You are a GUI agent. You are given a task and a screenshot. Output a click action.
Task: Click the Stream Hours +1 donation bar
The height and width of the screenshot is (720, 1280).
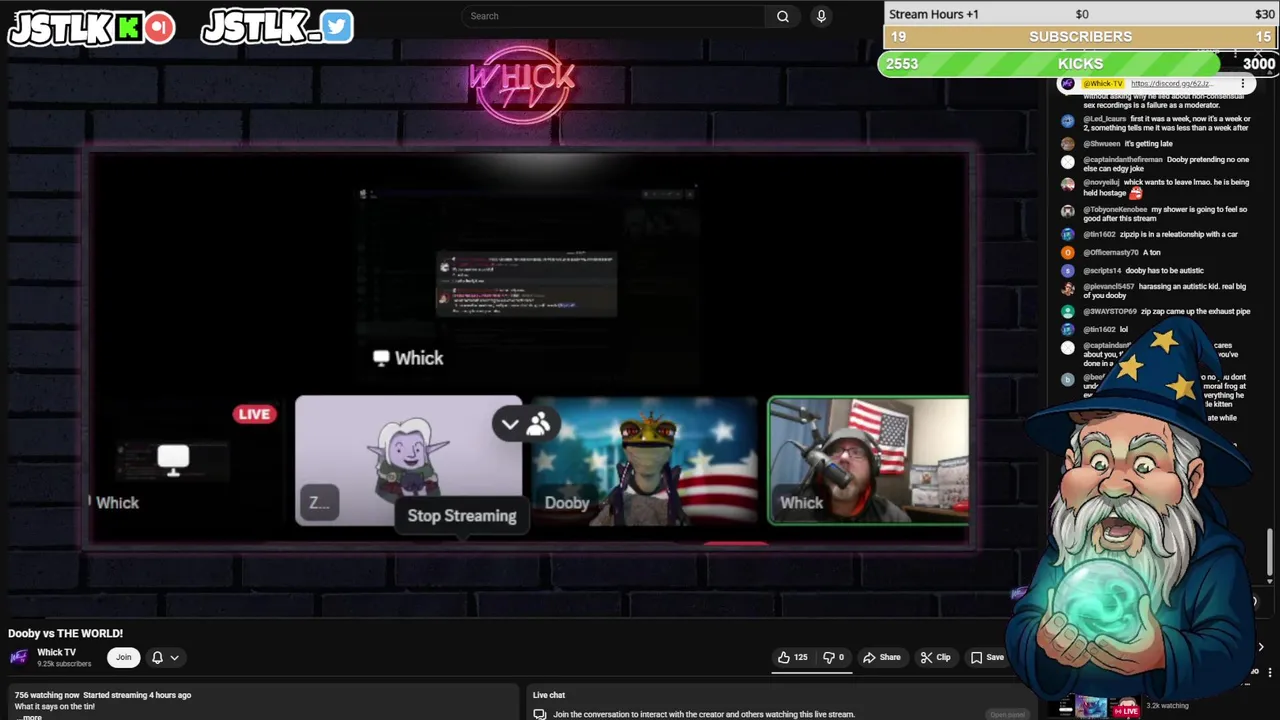tap(1081, 14)
